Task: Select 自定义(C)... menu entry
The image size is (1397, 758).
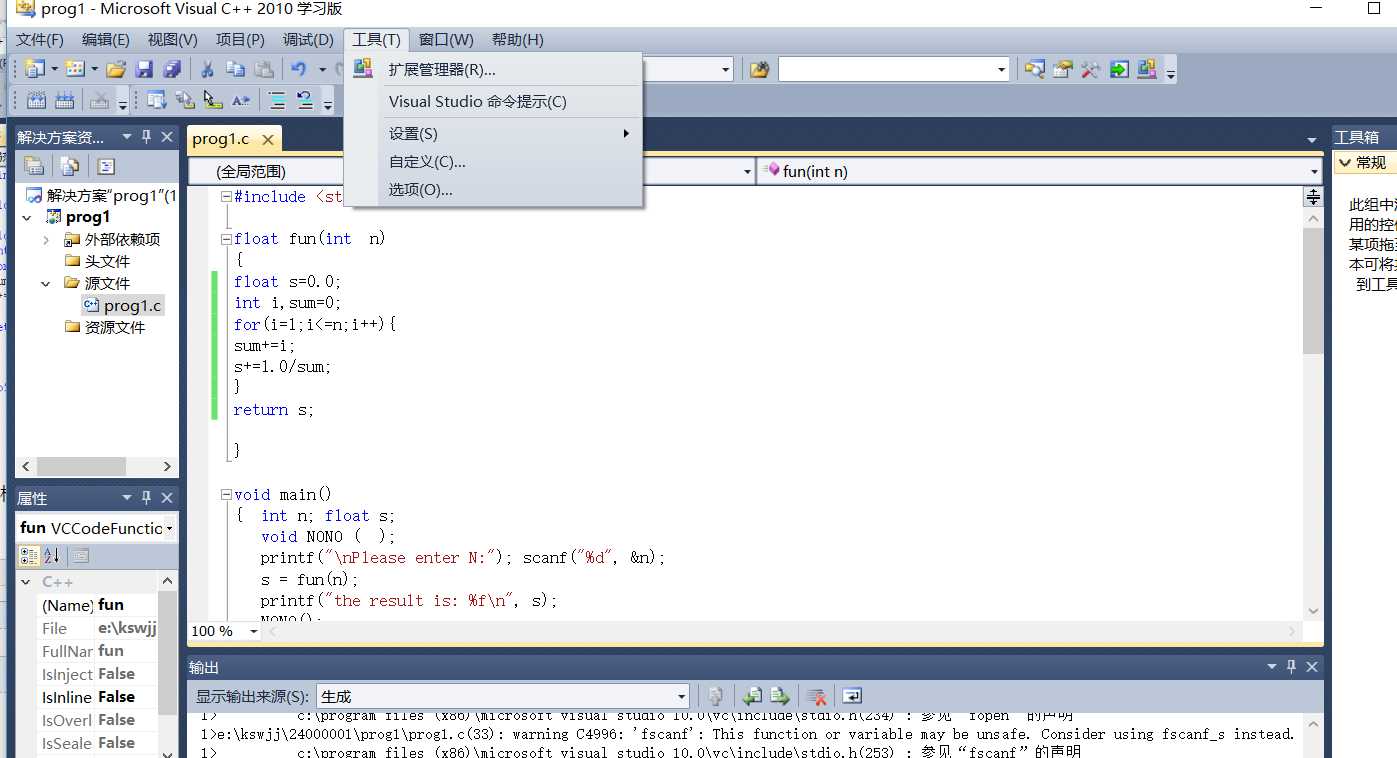Action: [492, 162]
